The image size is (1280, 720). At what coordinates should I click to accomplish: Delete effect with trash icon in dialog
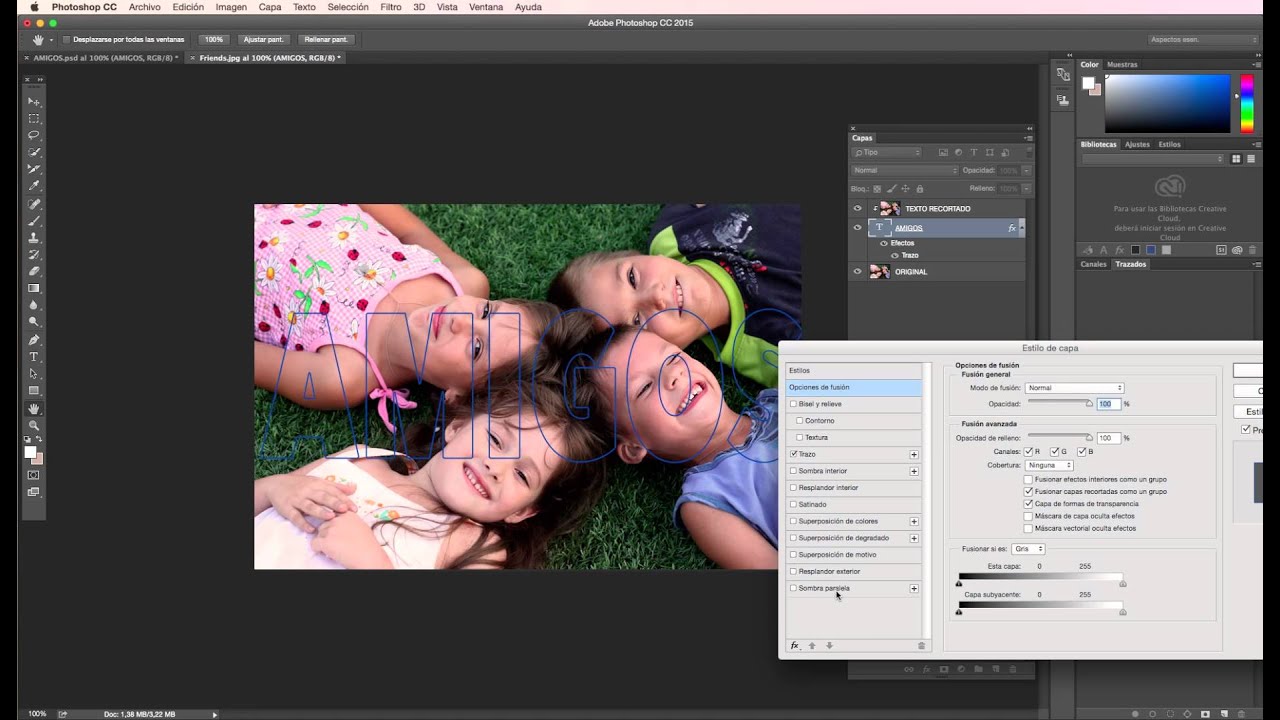(921, 646)
